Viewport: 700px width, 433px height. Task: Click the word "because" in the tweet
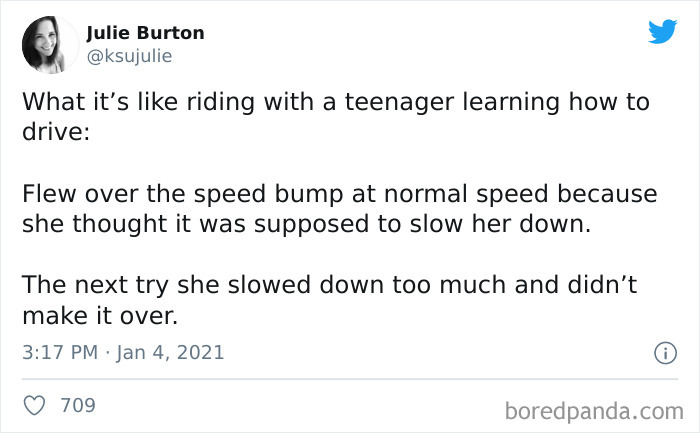point(607,194)
